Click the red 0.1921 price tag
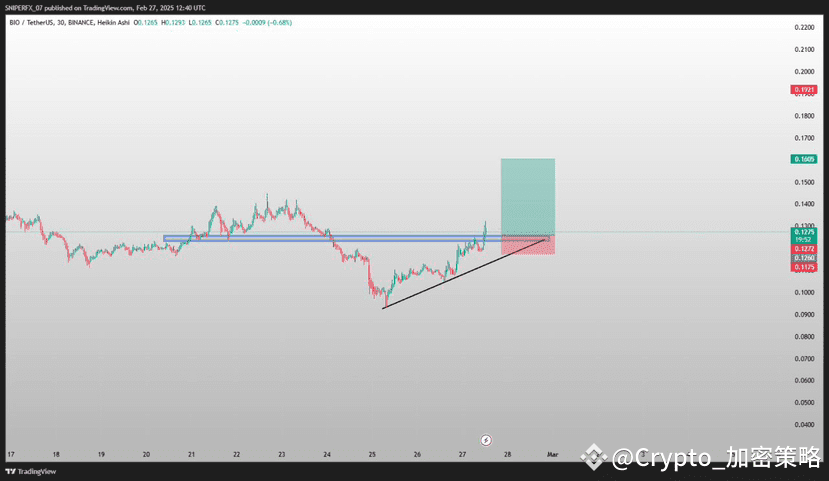The width and height of the screenshot is (829, 481). tap(804, 90)
